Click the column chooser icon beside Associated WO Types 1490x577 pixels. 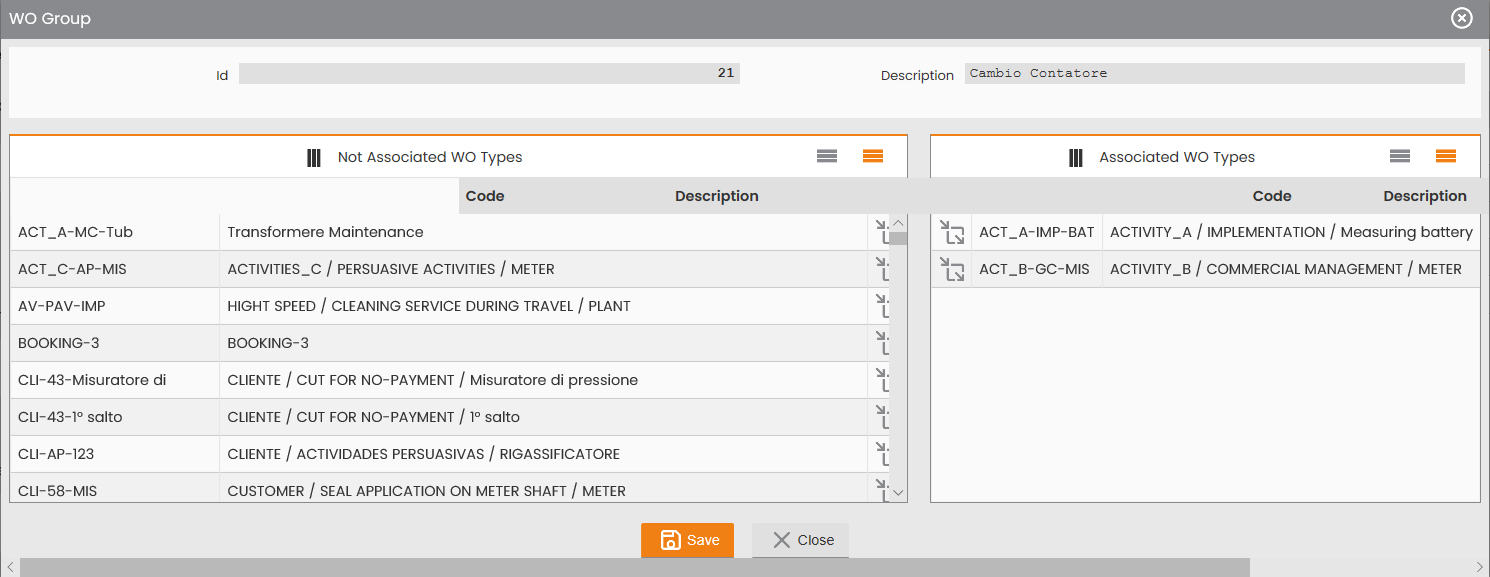tap(1076, 157)
